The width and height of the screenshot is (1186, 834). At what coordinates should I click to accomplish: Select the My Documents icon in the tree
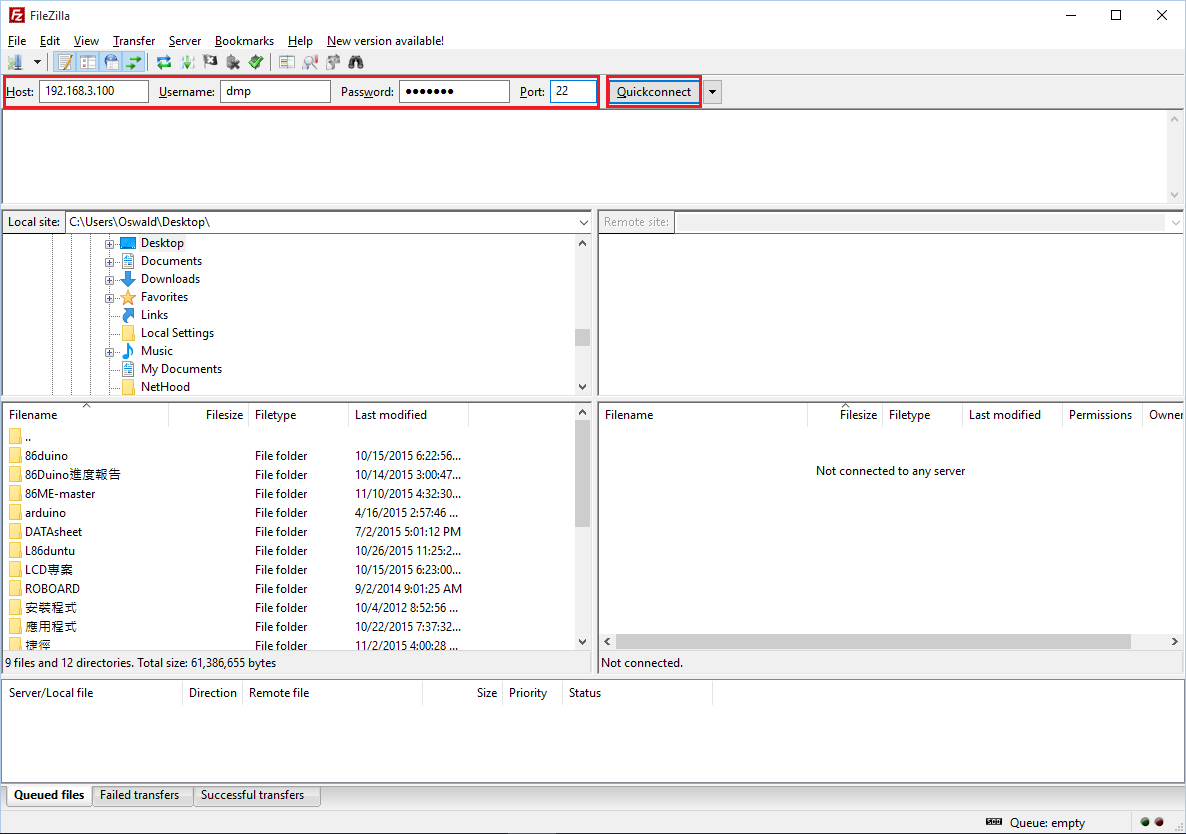coord(129,369)
